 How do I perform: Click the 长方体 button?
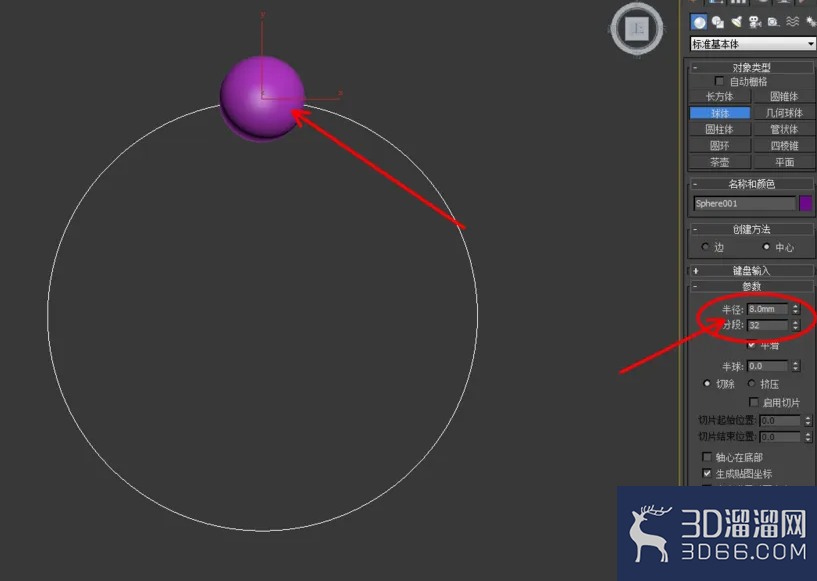720,96
